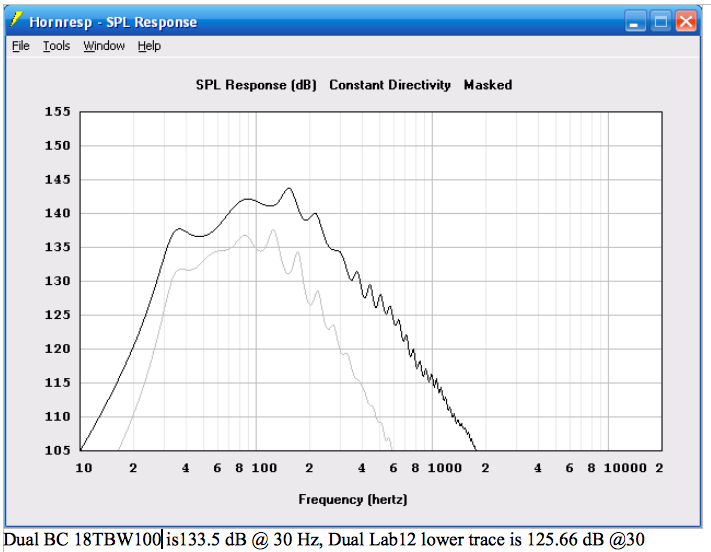Image resolution: width=711 pixels, height=552 pixels.
Task: Click 'Dual BC 18TBW100' caption text
Action: point(82,540)
